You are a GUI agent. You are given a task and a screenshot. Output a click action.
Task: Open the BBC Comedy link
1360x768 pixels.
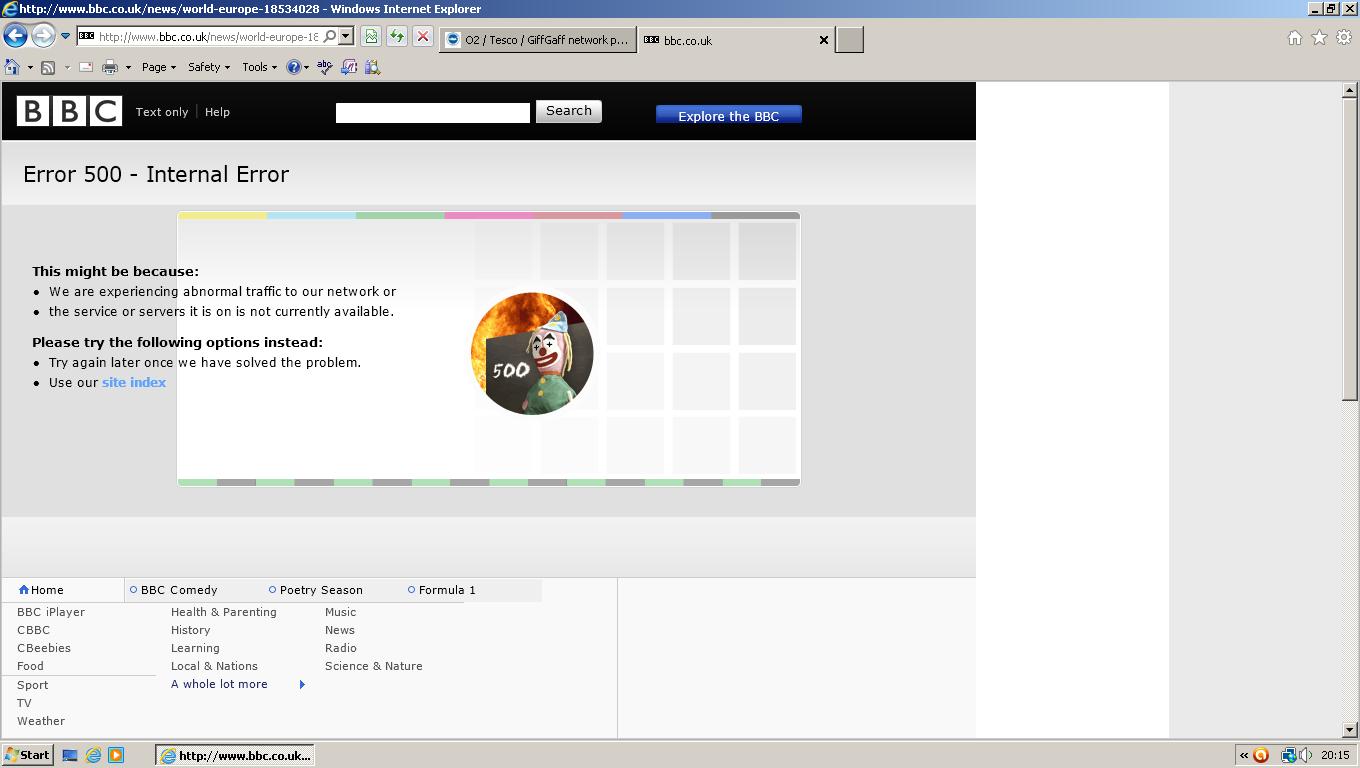179,590
